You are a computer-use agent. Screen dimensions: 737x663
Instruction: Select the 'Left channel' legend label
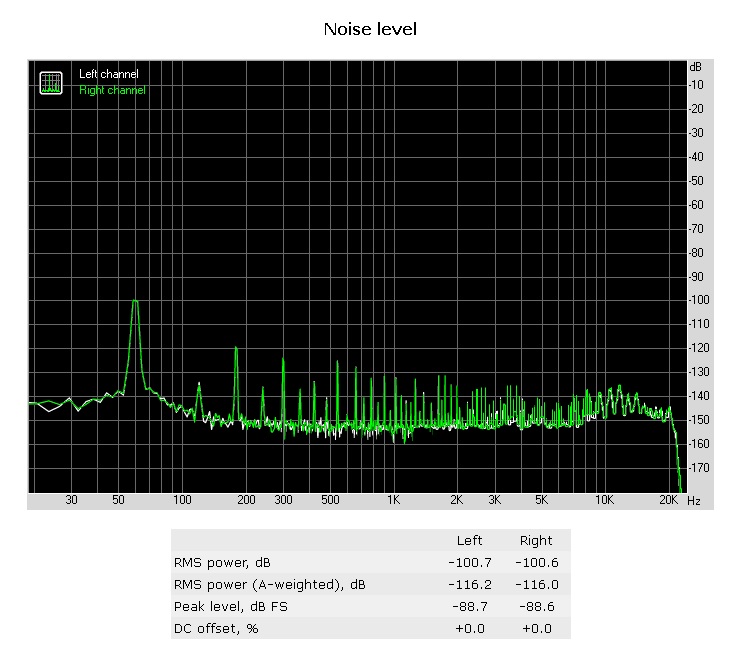pos(109,74)
